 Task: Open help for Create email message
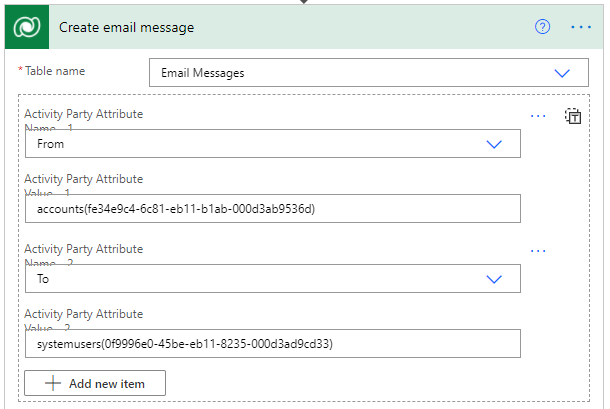tap(542, 27)
